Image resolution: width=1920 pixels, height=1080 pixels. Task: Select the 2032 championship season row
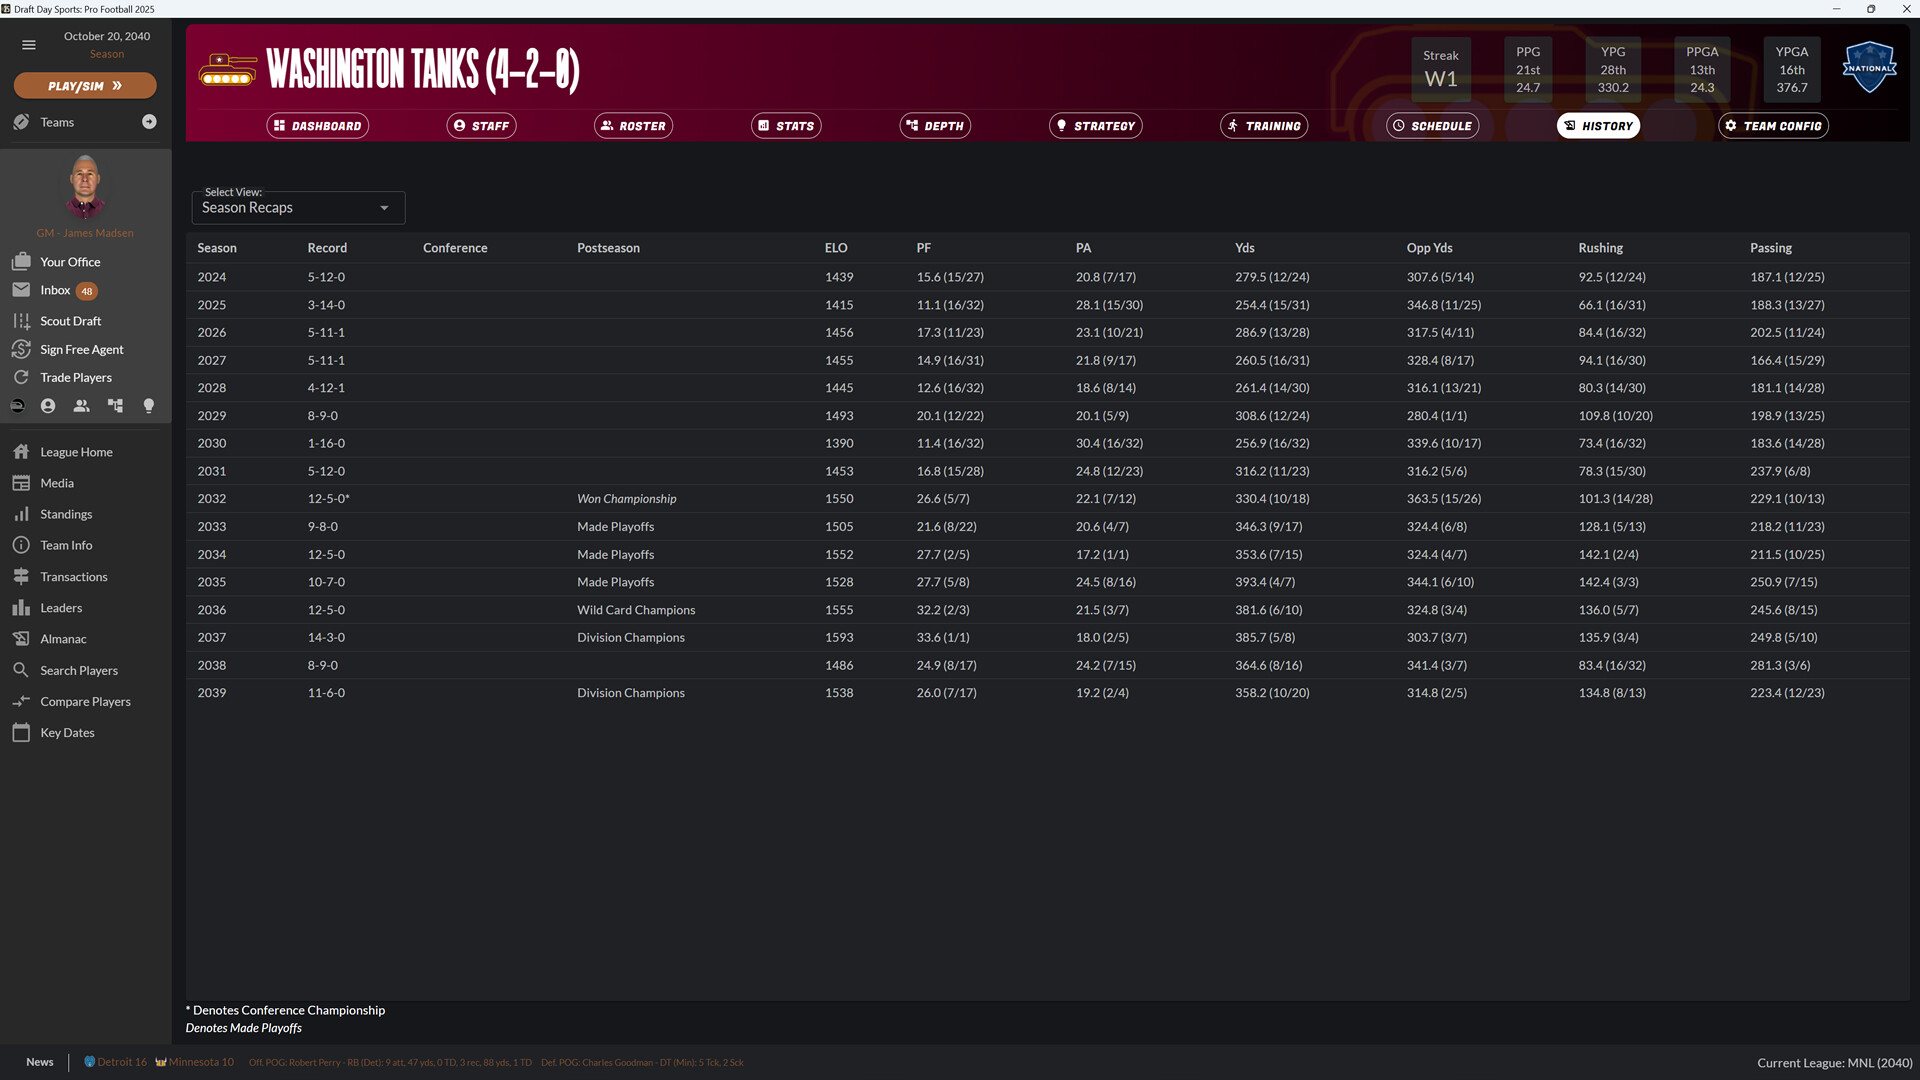point(625,498)
